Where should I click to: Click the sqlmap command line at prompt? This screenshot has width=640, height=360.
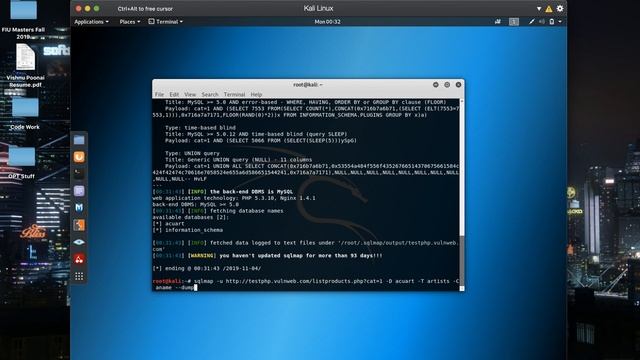[305, 284]
